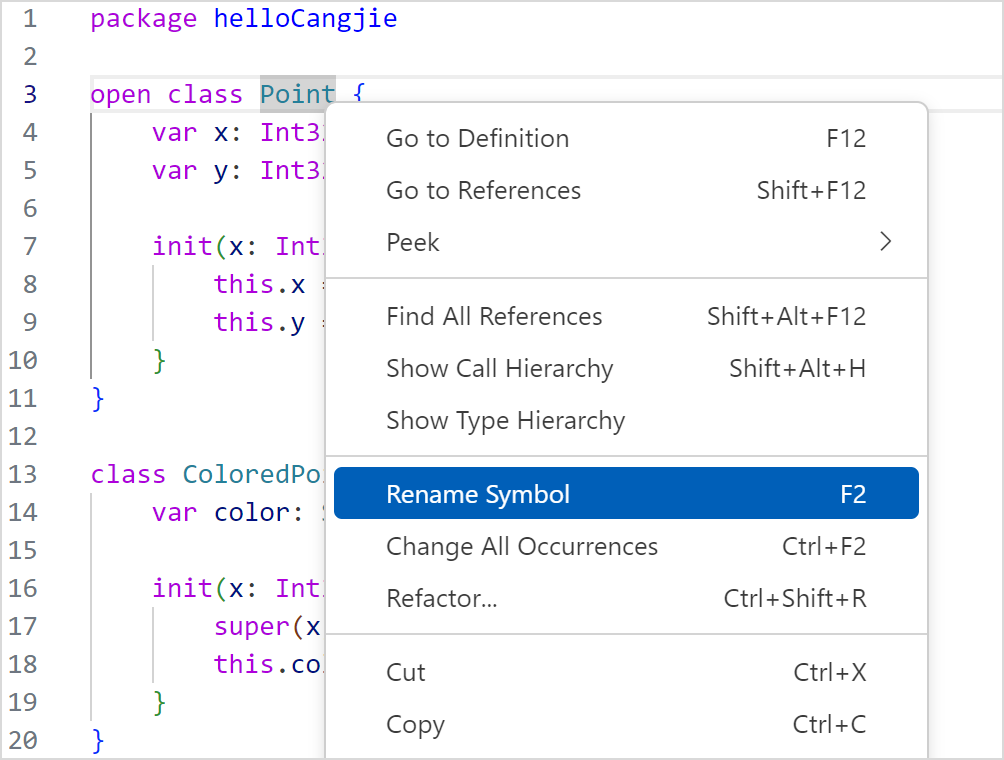Expand the Peek submenu arrow
This screenshot has height=760, width=1004.
point(884,242)
